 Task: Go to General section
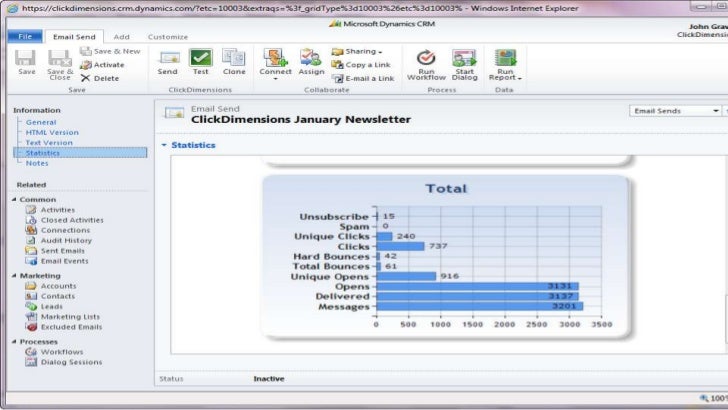click(41, 122)
